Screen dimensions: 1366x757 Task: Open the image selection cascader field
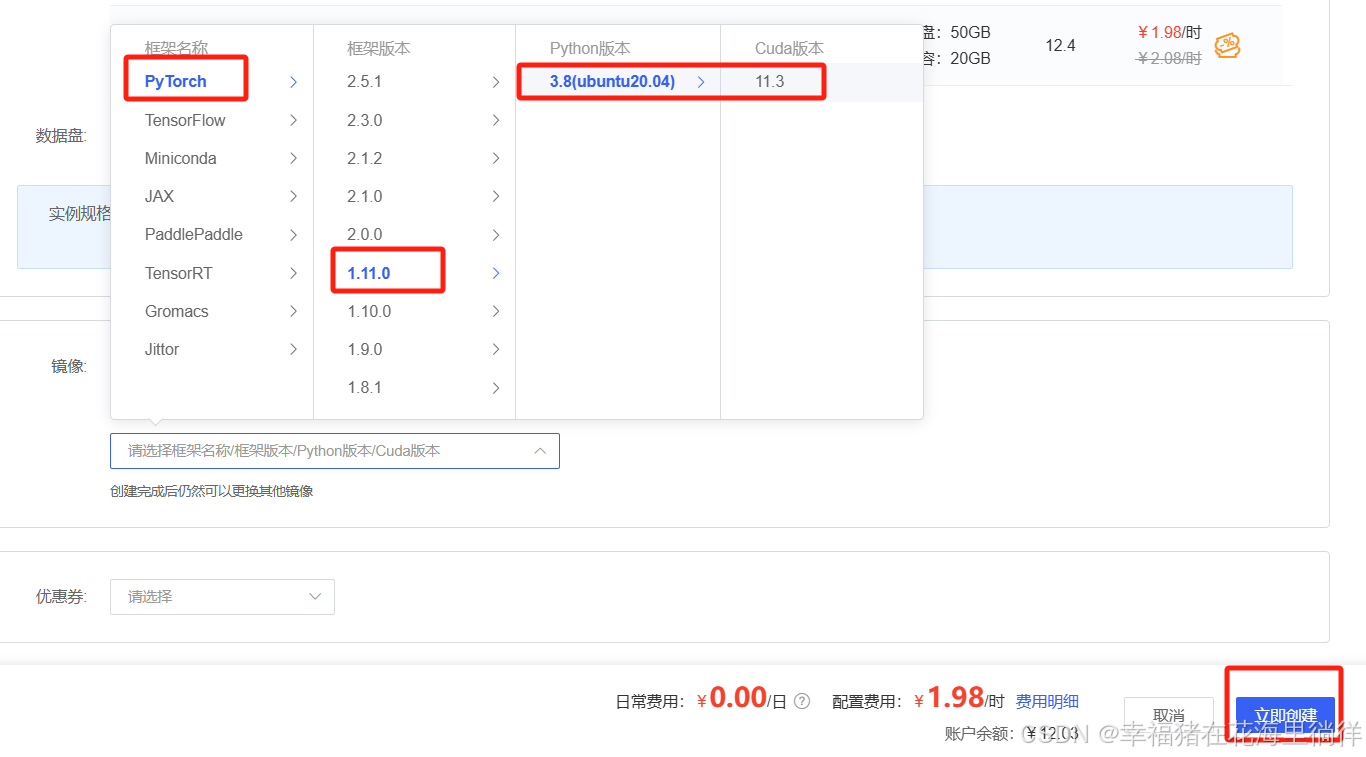[335, 451]
